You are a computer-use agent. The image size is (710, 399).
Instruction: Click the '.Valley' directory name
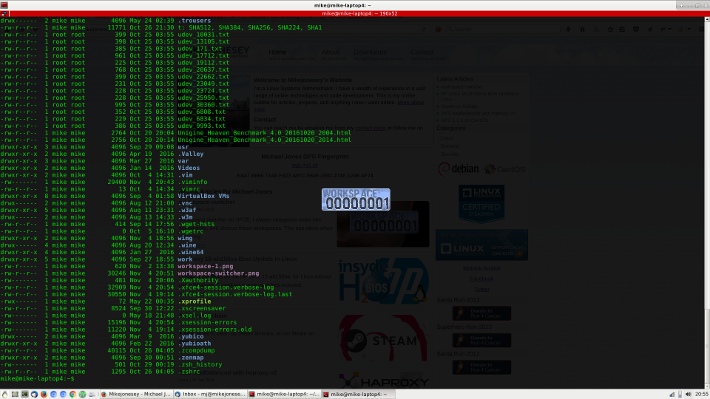[191, 154]
